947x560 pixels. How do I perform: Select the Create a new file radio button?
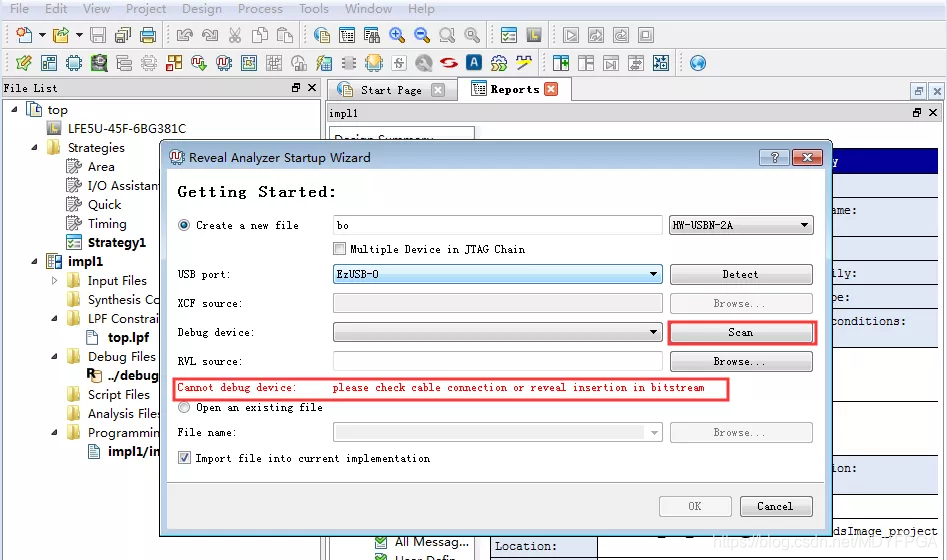coord(184,225)
